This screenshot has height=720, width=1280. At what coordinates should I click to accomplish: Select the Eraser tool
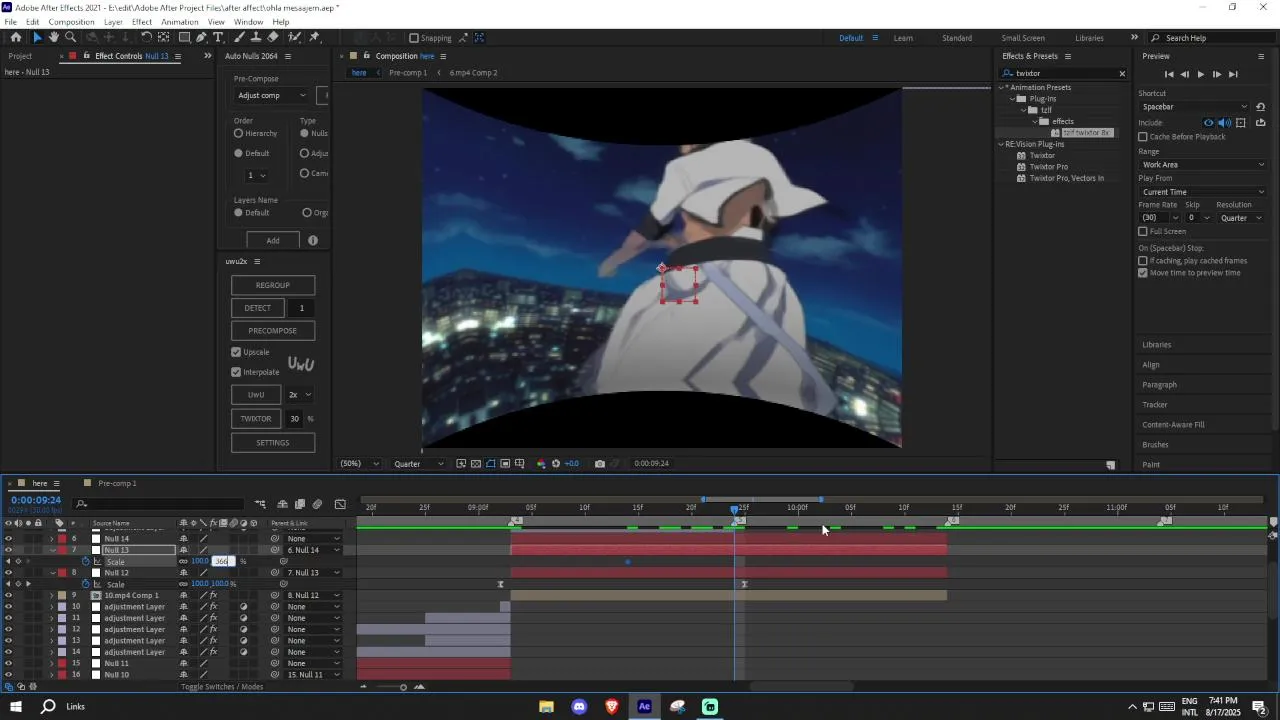click(x=273, y=37)
